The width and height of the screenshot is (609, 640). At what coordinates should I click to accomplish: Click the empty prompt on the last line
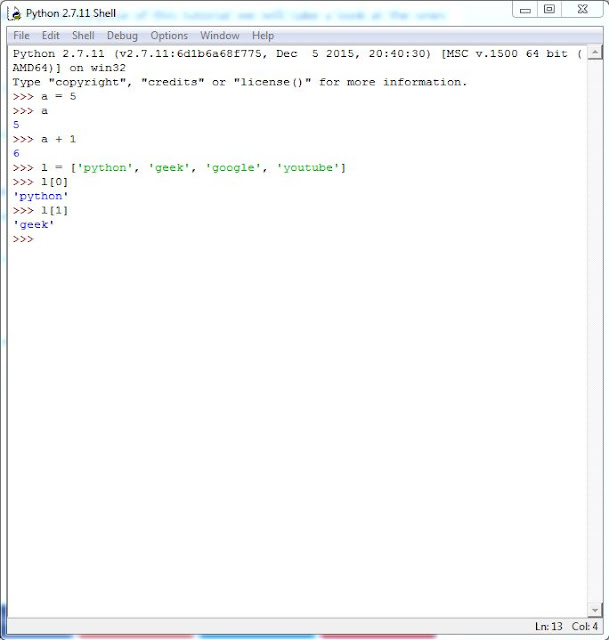click(23, 239)
